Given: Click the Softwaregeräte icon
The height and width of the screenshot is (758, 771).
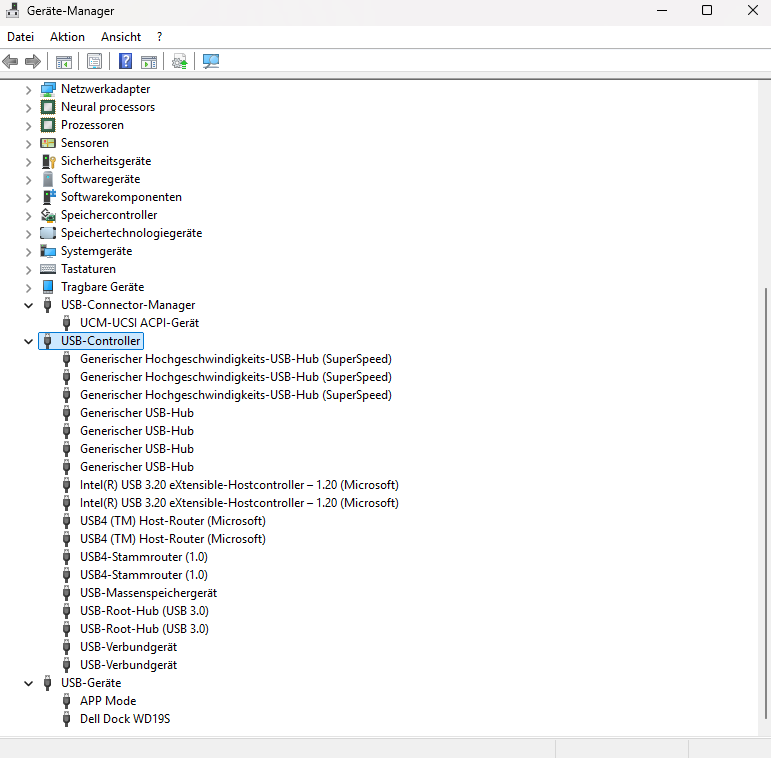Looking at the screenshot, I should click(48, 179).
